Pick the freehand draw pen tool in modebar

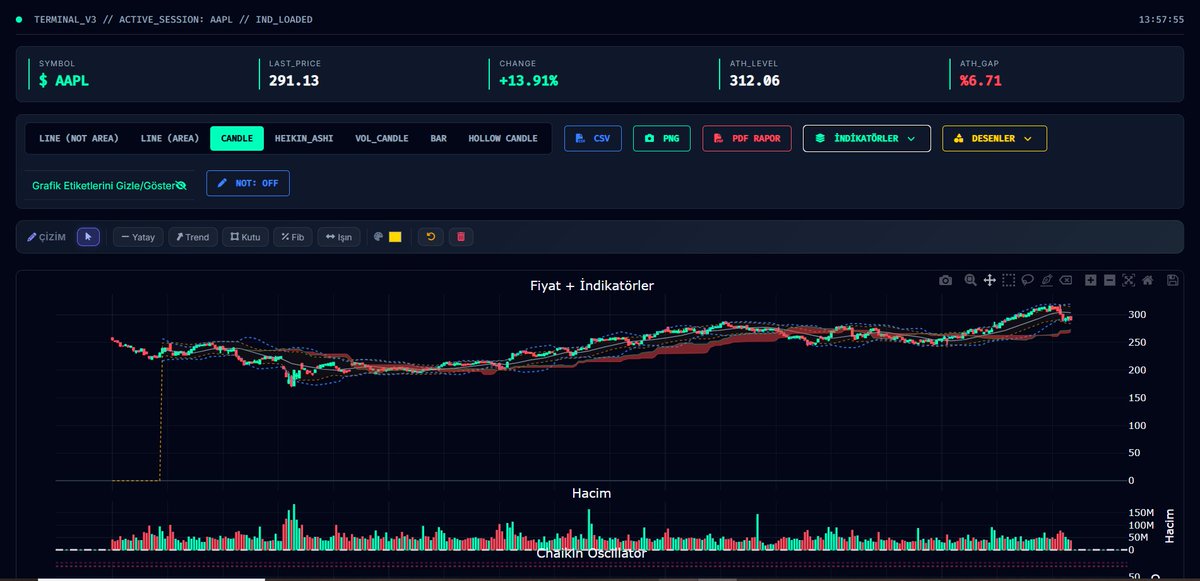click(x=1047, y=280)
